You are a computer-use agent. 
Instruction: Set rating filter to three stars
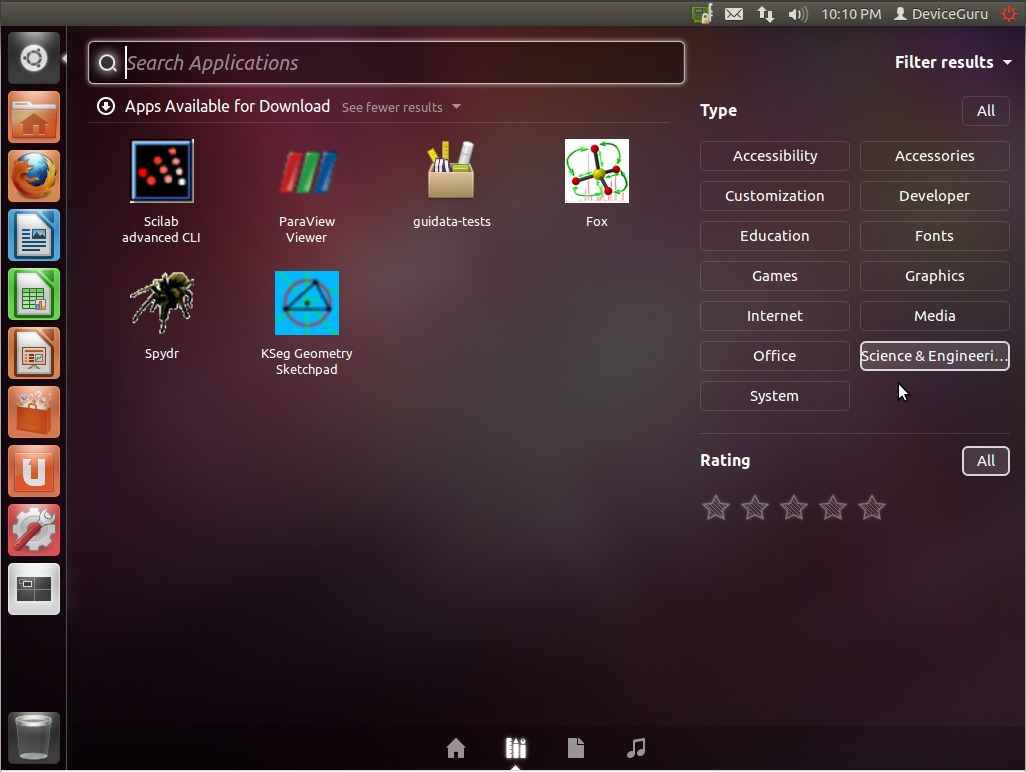794,508
